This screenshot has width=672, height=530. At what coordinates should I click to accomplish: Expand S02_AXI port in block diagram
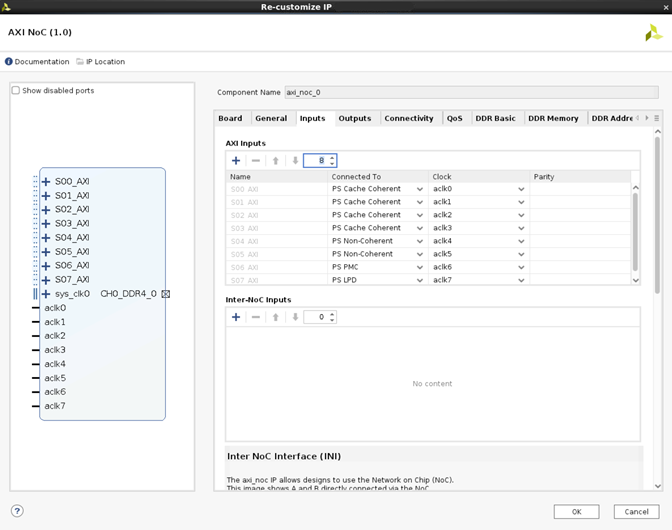46,210
